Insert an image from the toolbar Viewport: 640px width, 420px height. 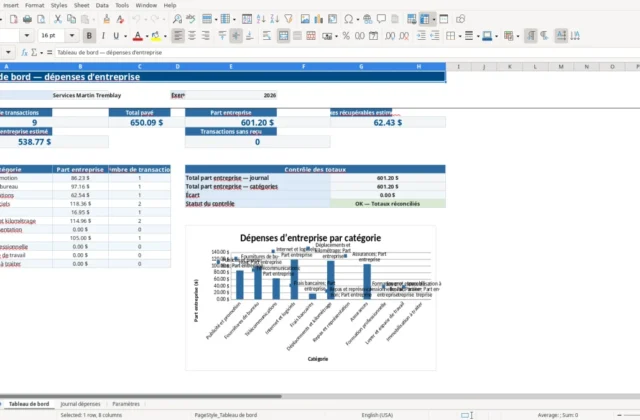coord(305,19)
